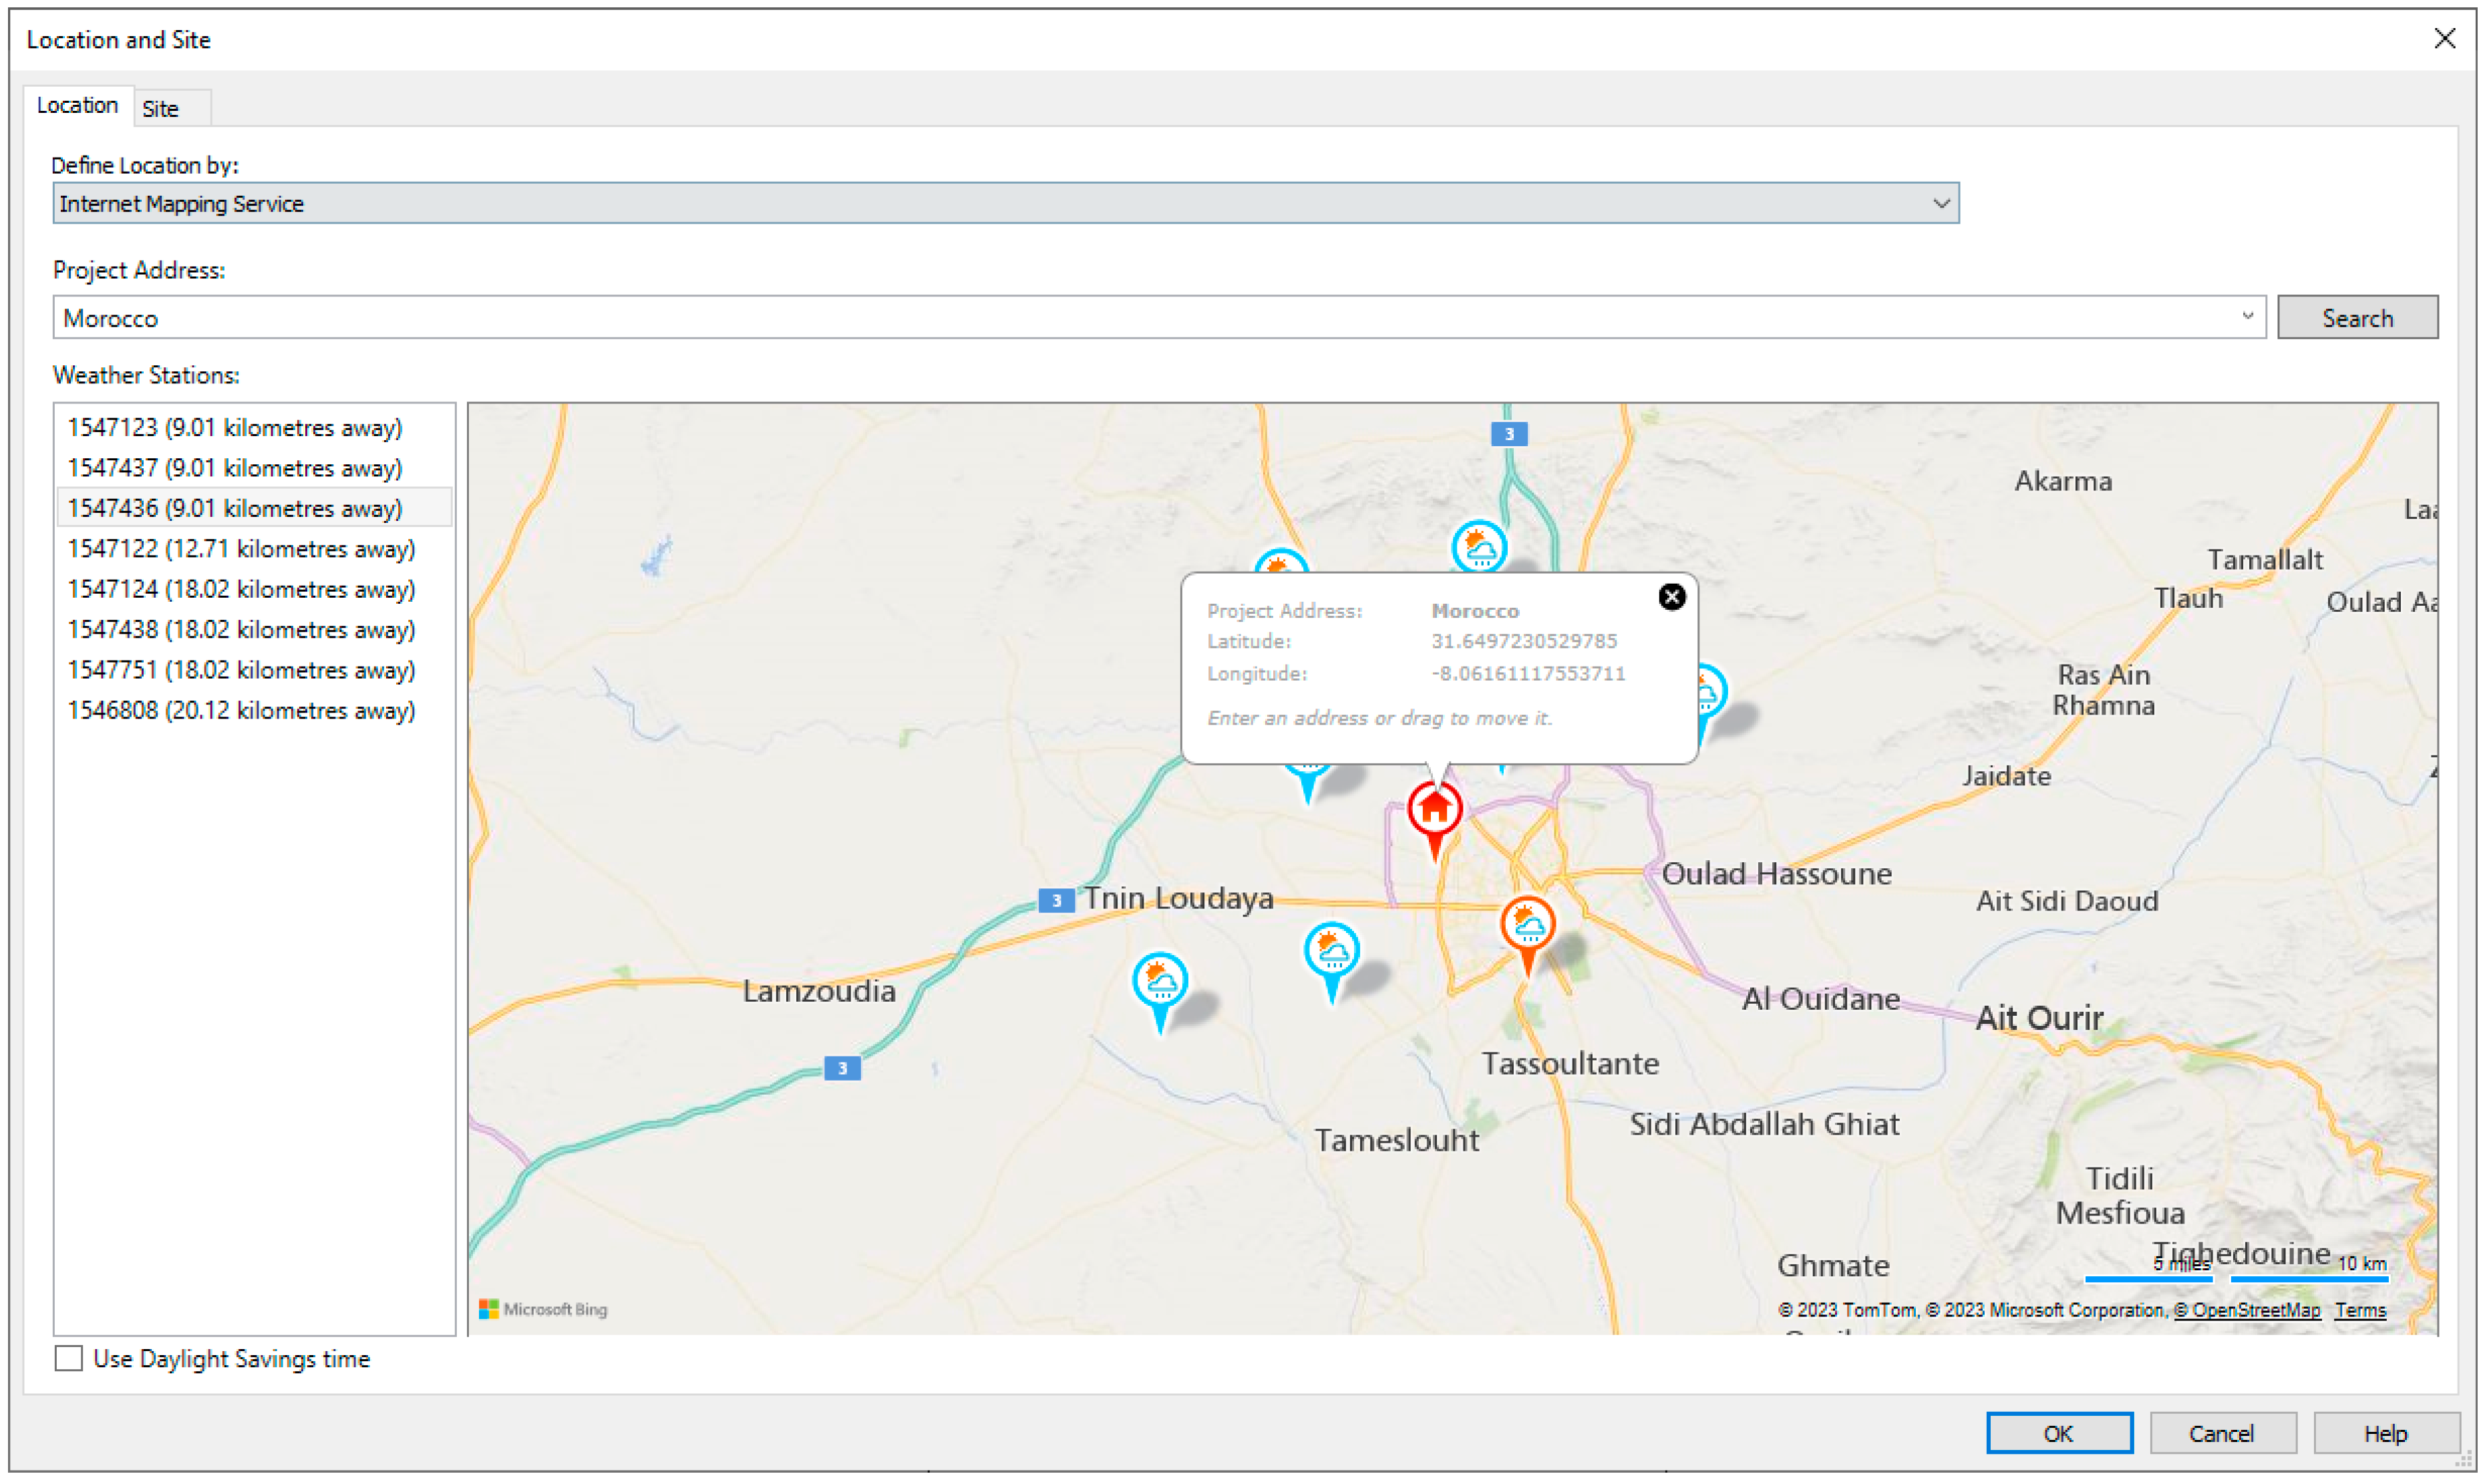Select weather station 1547122 in list
The width and height of the screenshot is (2485, 1484).
pos(241,549)
